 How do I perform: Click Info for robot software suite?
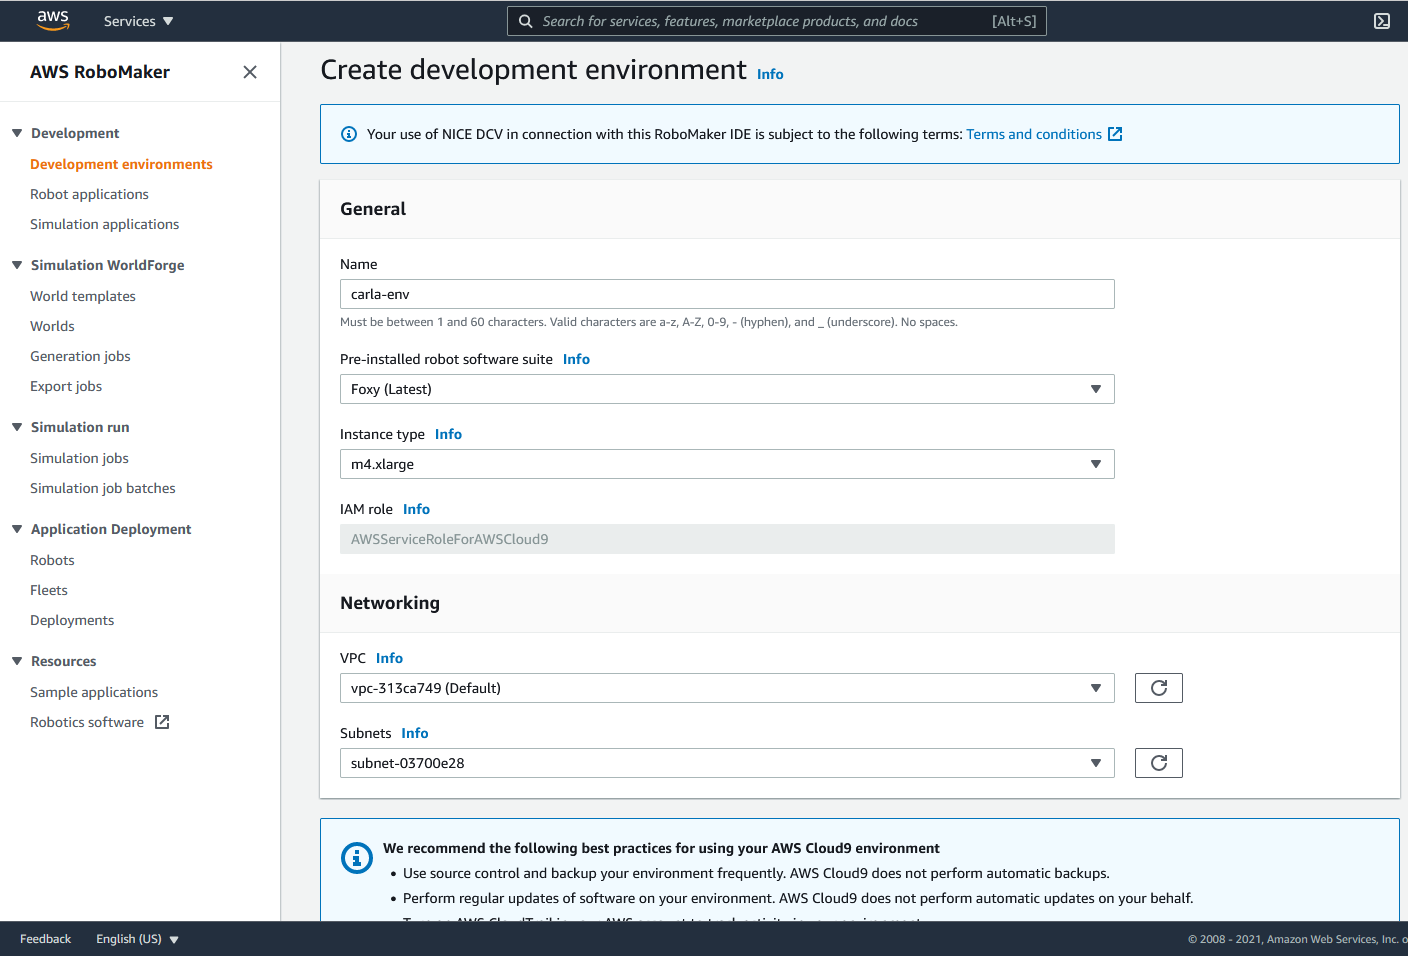pos(576,359)
